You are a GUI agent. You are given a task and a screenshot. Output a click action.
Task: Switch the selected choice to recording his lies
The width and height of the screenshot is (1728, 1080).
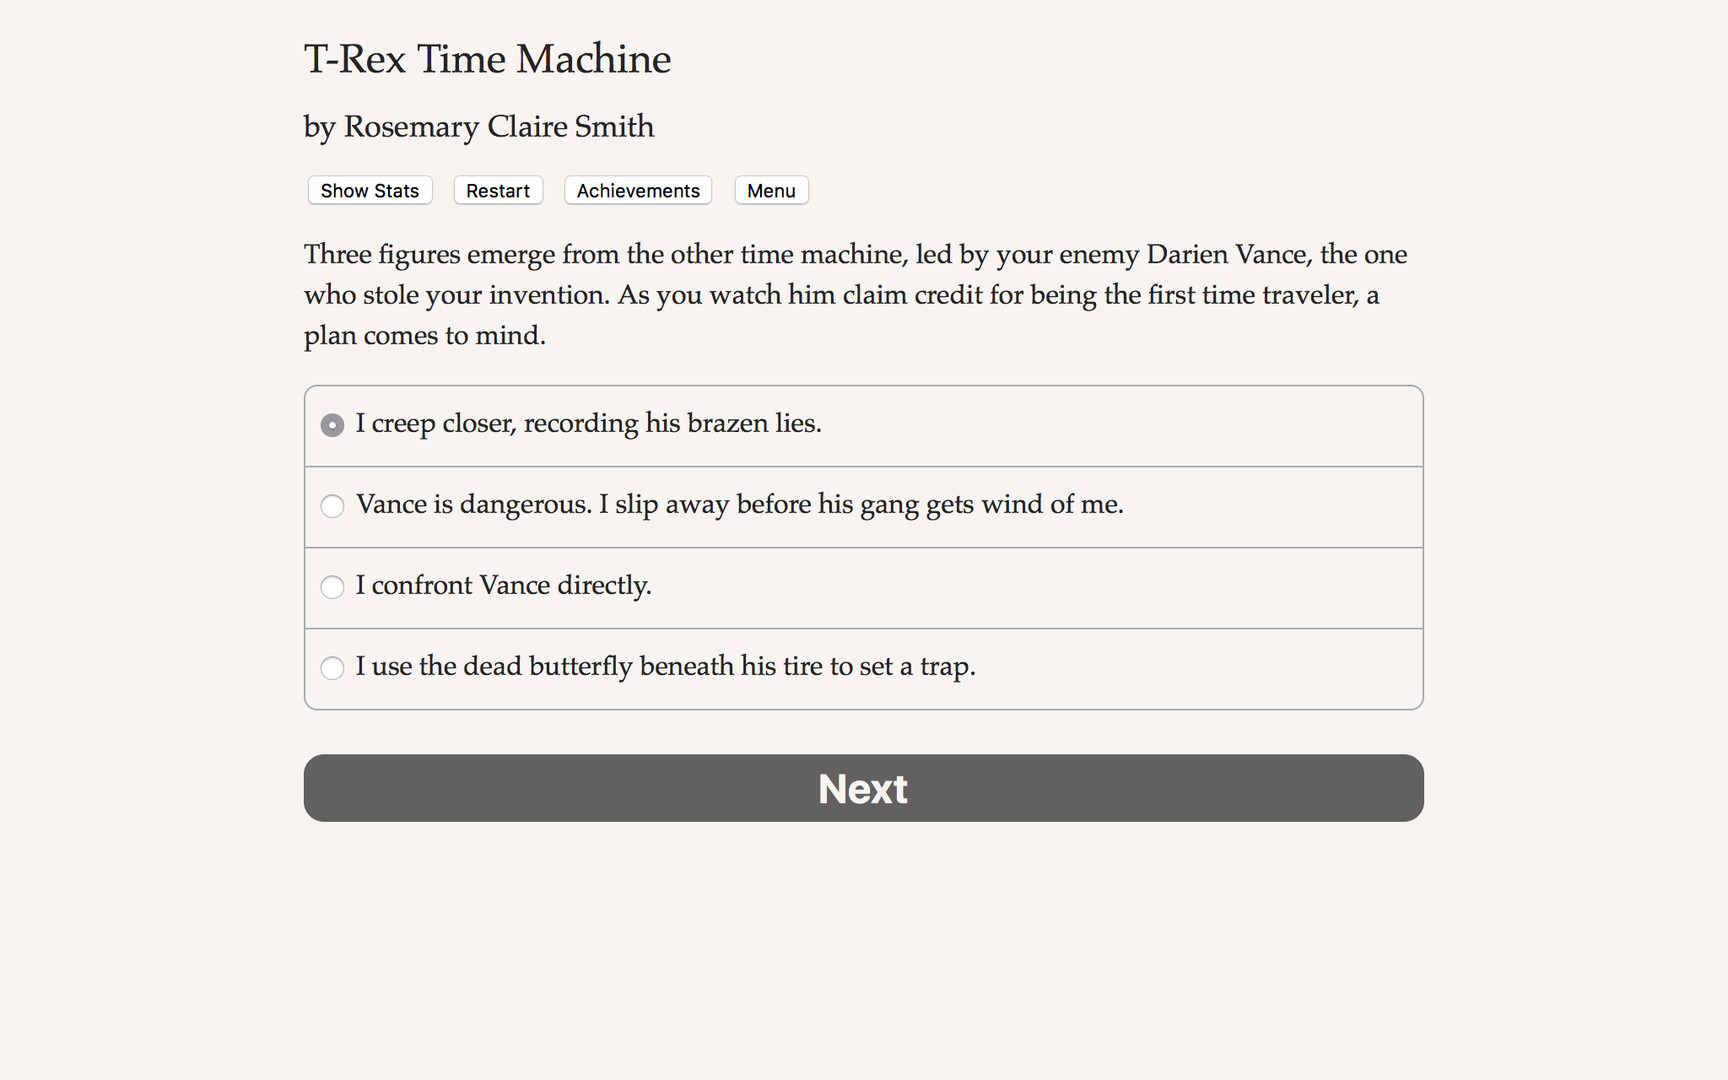coord(332,424)
